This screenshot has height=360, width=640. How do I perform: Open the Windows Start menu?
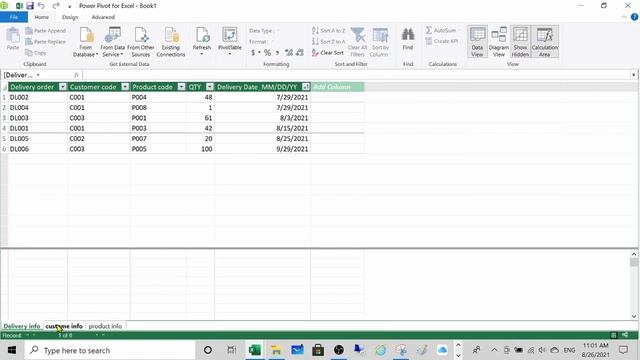(x=12, y=350)
